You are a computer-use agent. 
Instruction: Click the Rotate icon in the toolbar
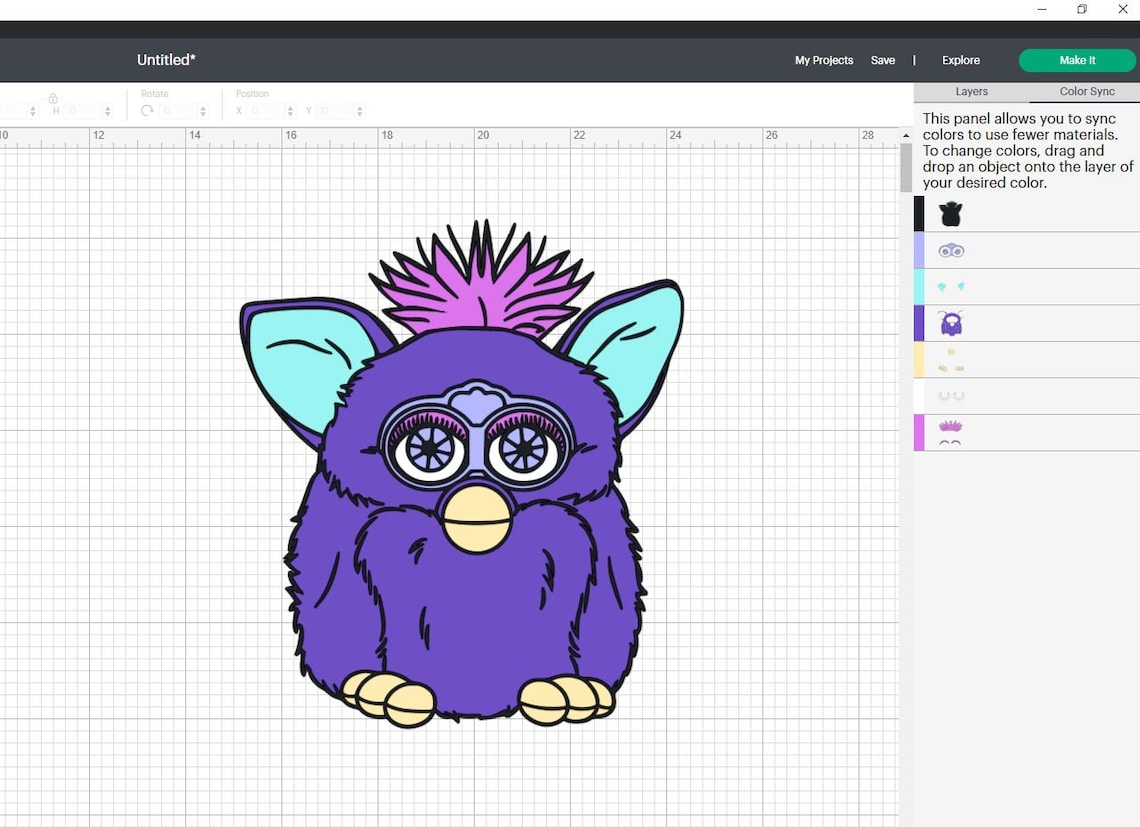coord(148,110)
